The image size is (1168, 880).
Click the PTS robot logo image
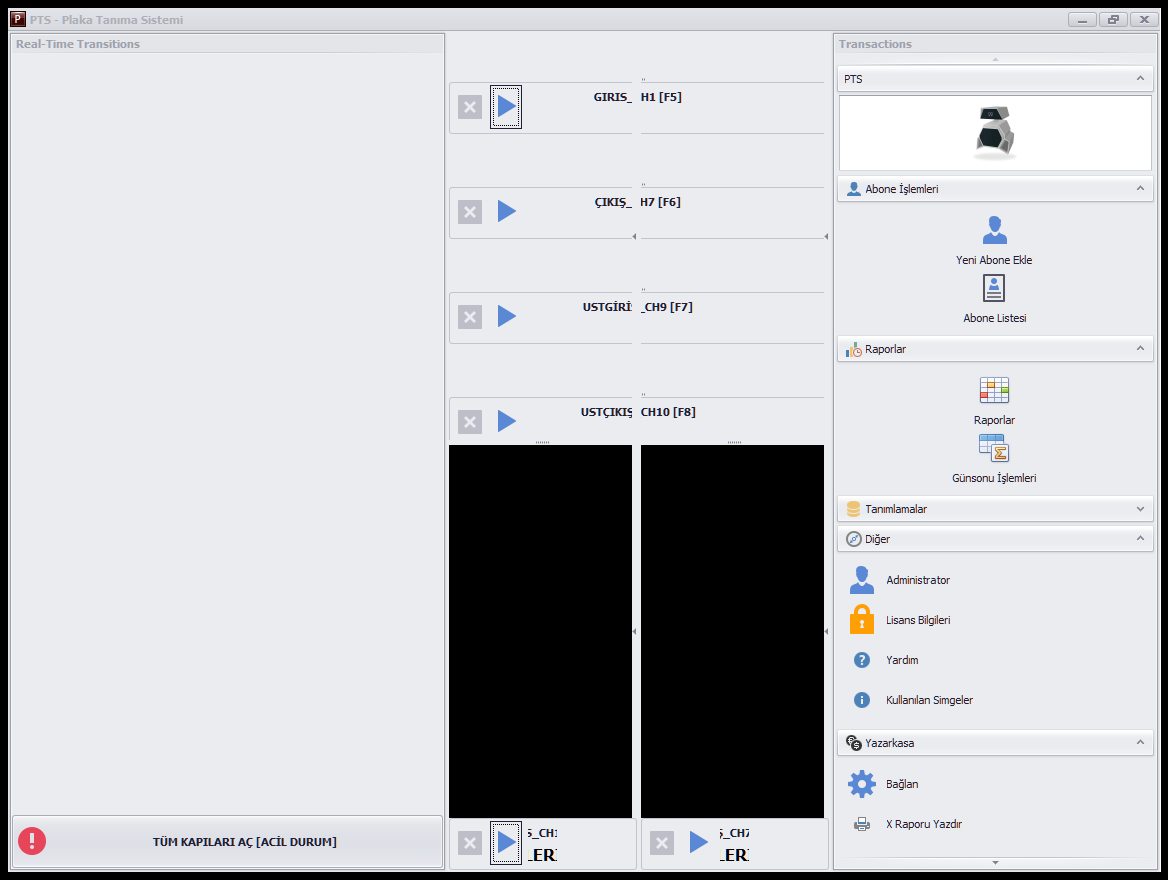(995, 133)
